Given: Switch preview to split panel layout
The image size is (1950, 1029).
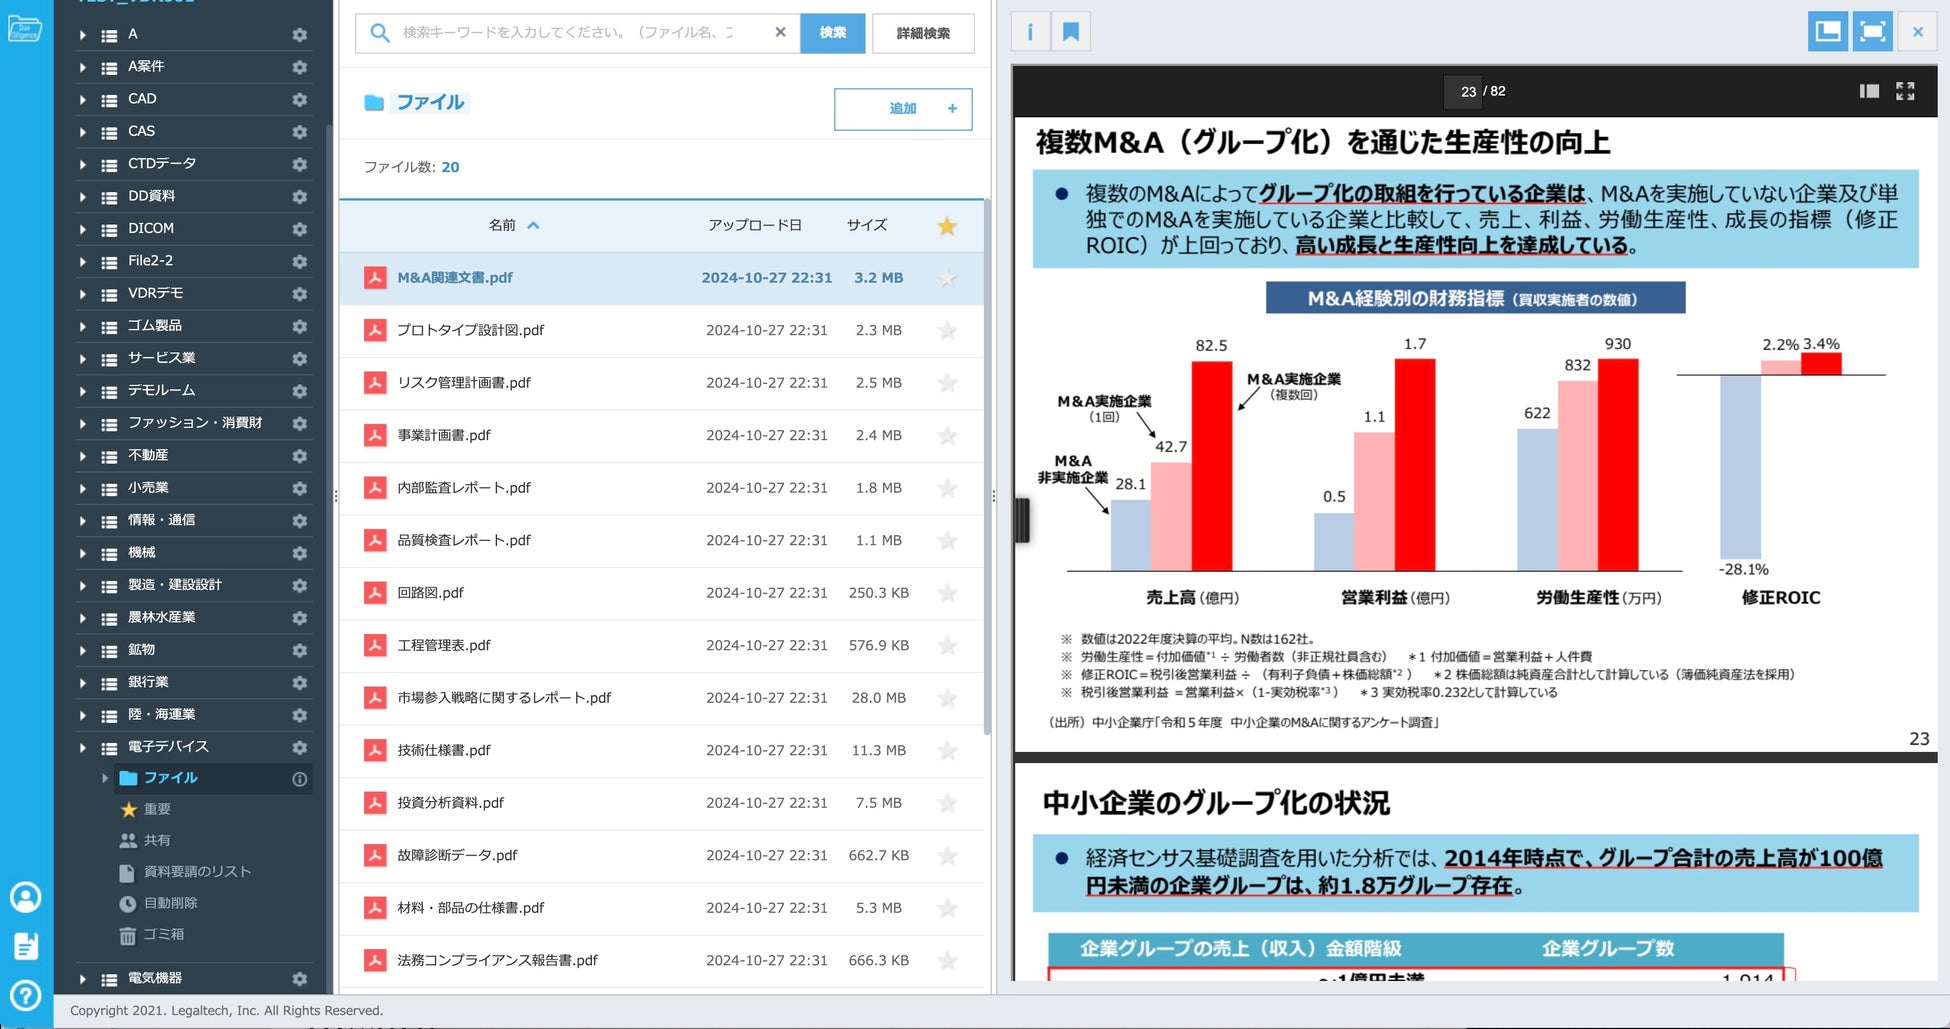Looking at the screenshot, I should 1827,32.
